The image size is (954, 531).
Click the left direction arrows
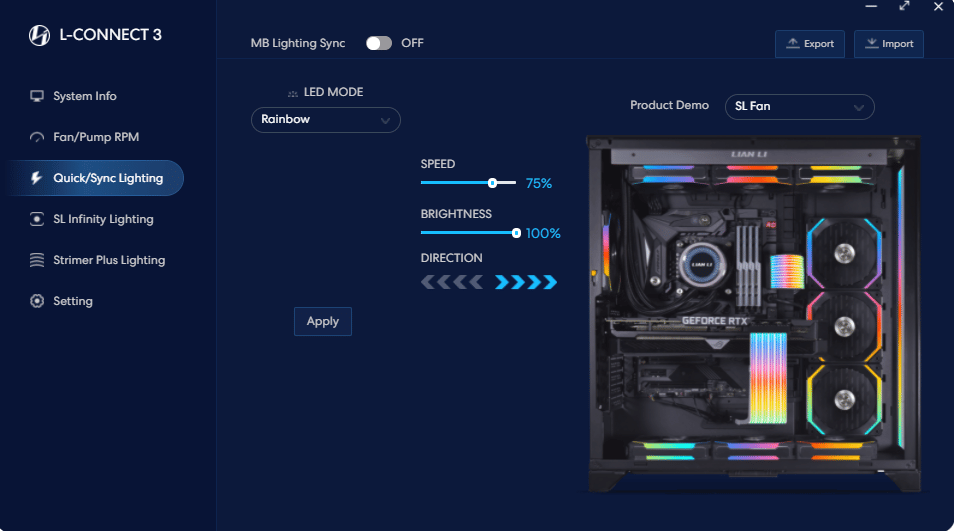[x=452, y=283]
